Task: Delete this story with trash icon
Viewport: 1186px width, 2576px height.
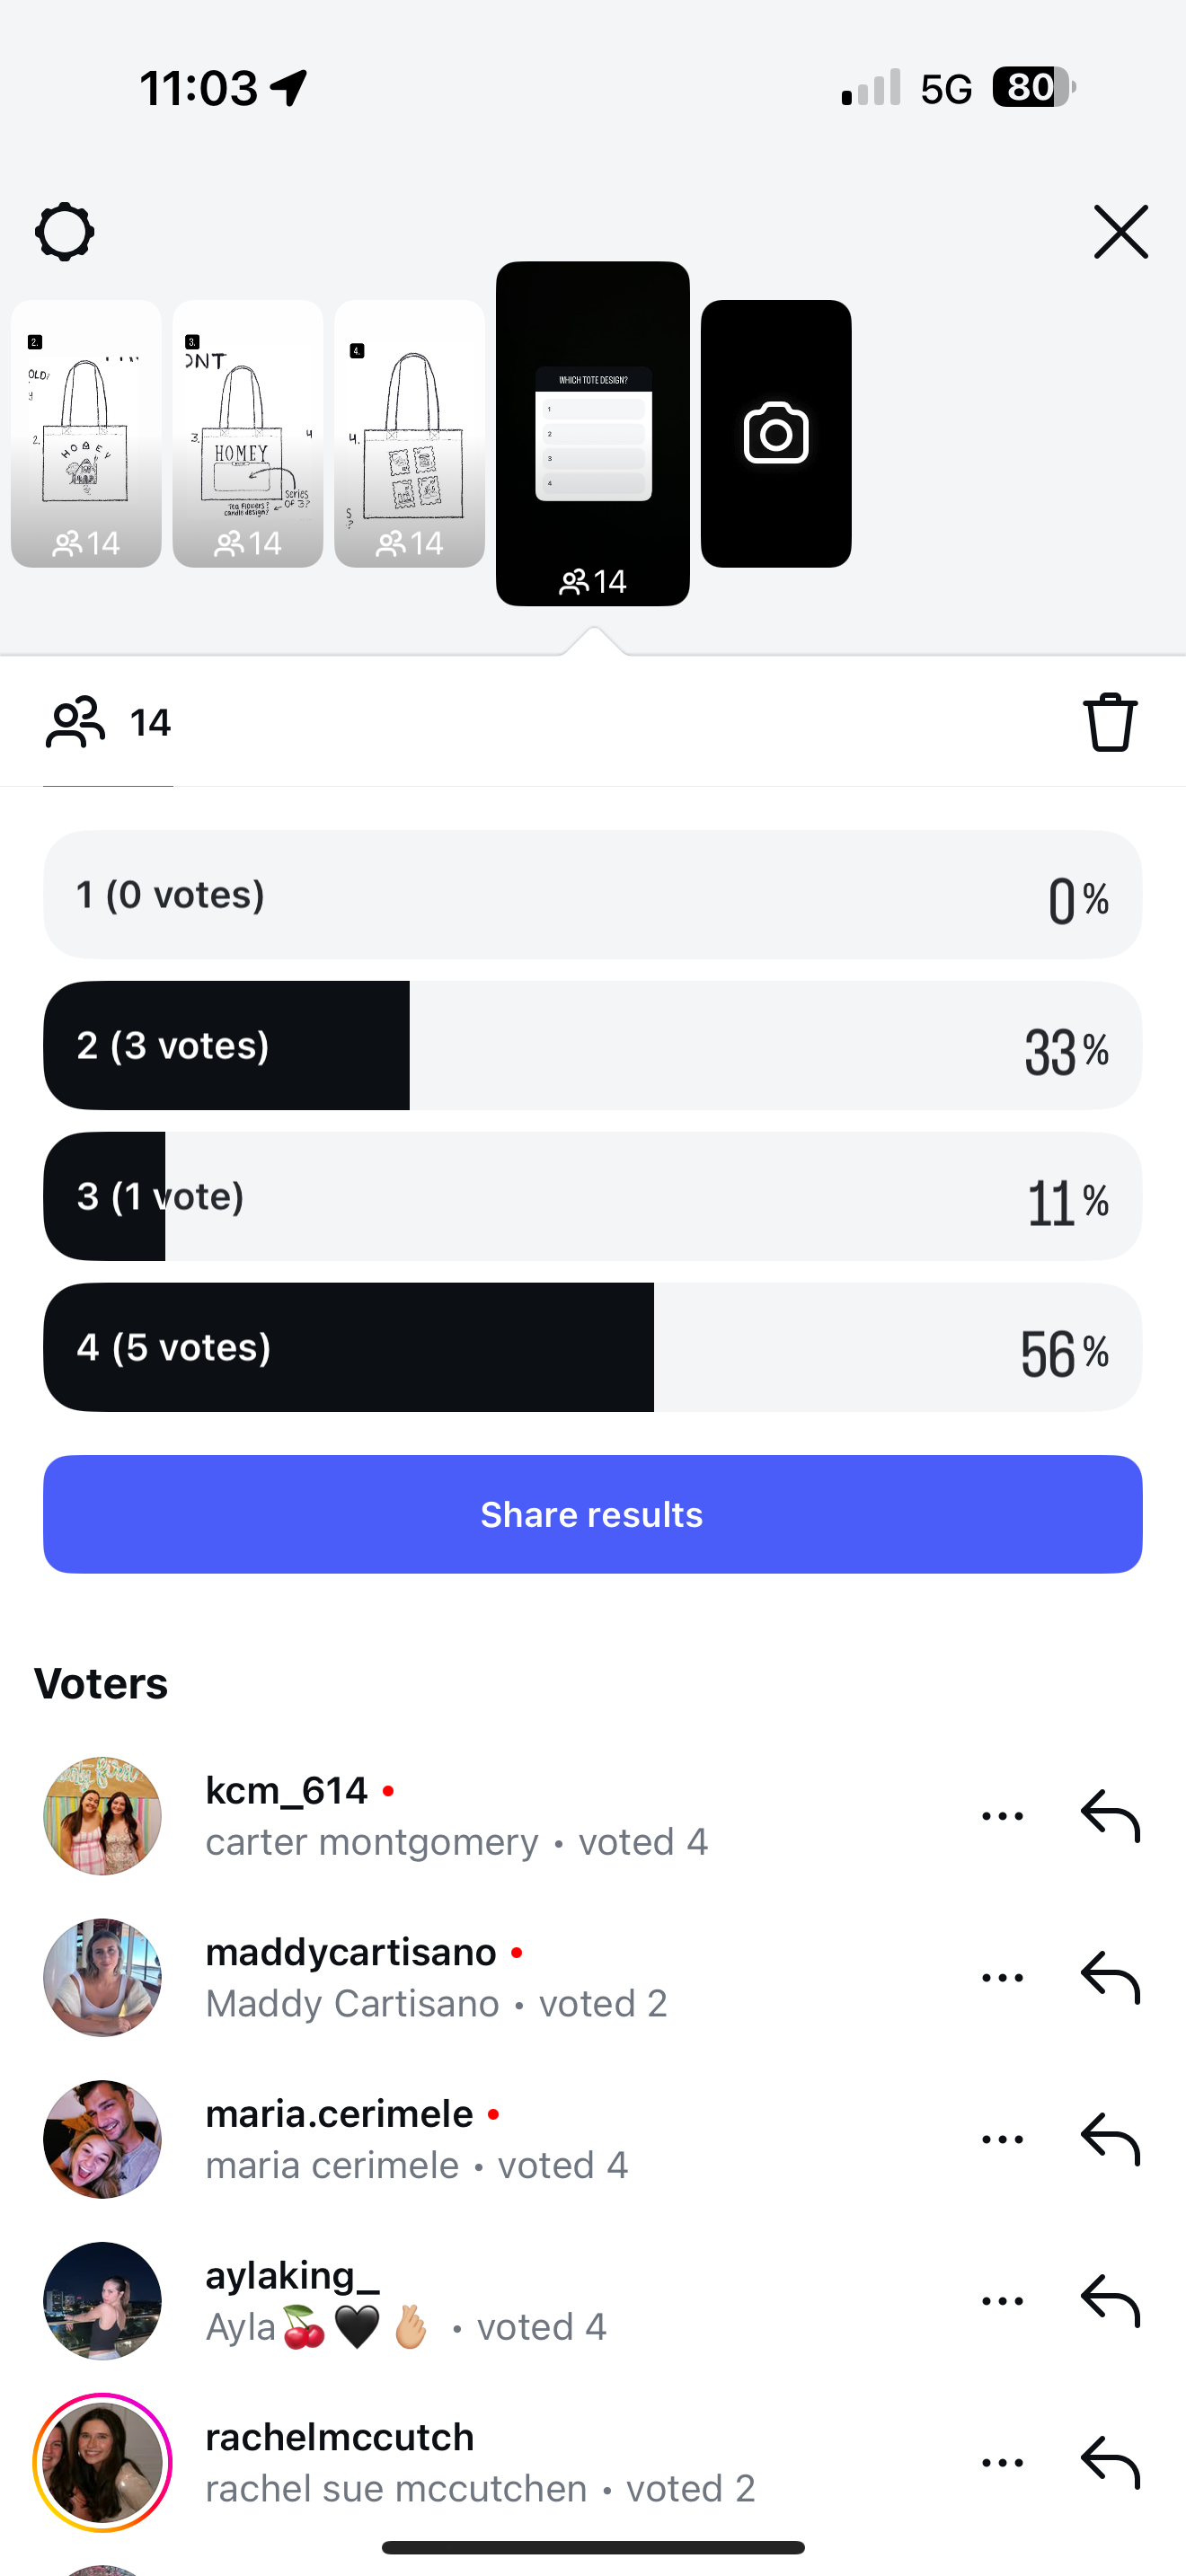Action: 1110,722
